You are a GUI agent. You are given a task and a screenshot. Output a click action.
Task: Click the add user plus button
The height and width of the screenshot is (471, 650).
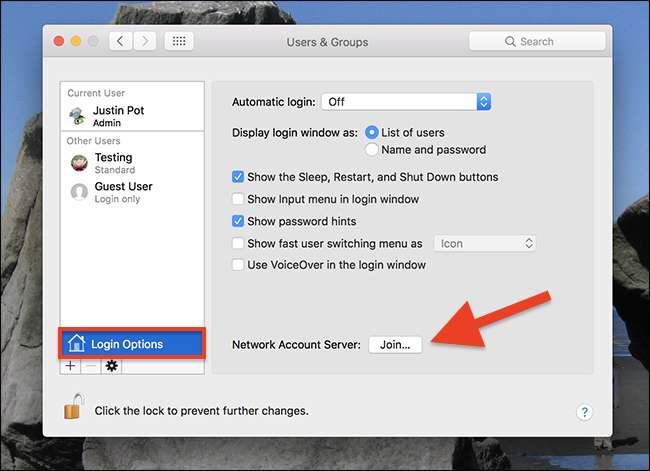(71, 366)
